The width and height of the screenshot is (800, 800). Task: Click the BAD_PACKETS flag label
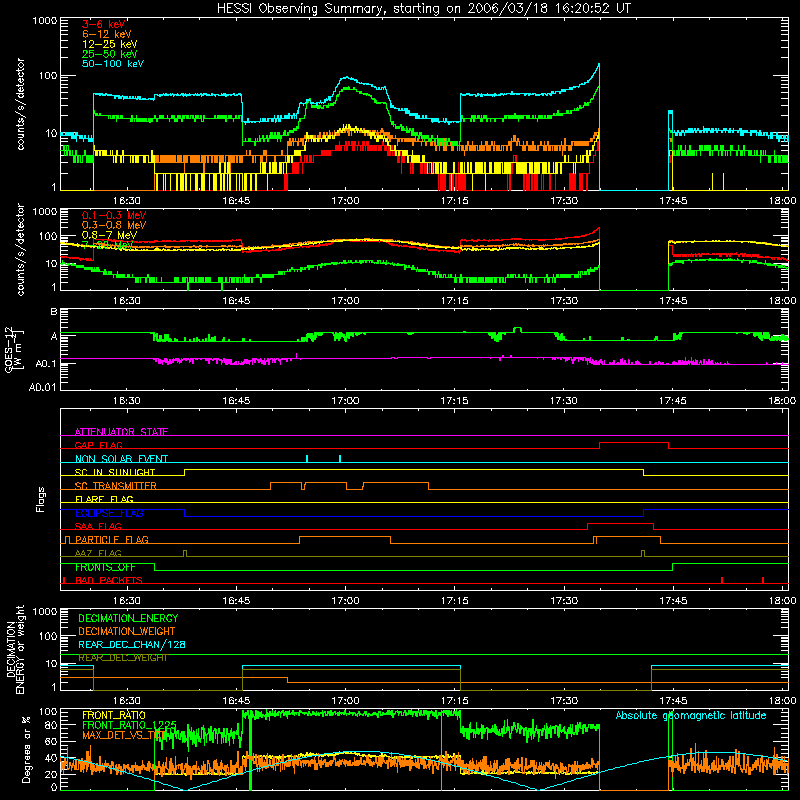(x=109, y=580)
